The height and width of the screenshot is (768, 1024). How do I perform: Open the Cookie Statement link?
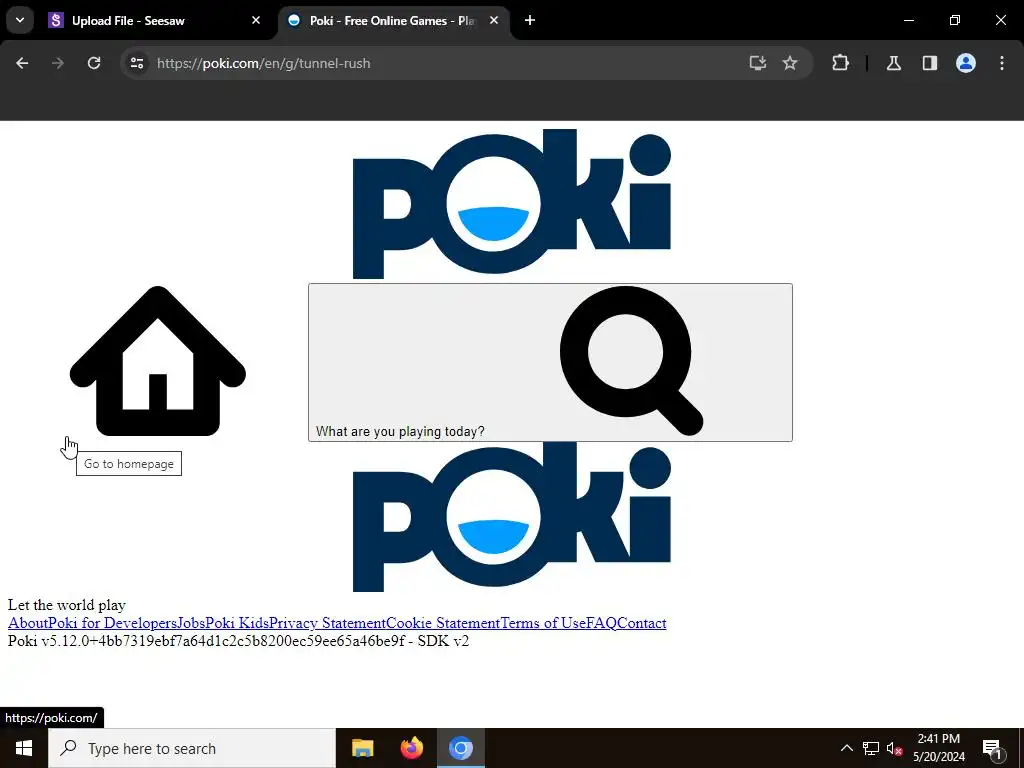(443, 623)
